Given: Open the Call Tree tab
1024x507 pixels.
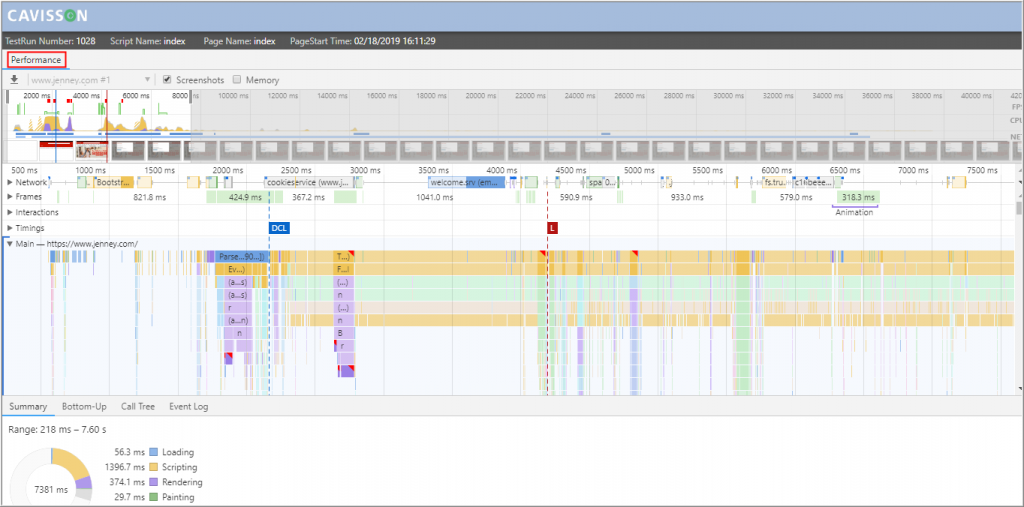Looking at the screenshot, I should pos(138,406).
